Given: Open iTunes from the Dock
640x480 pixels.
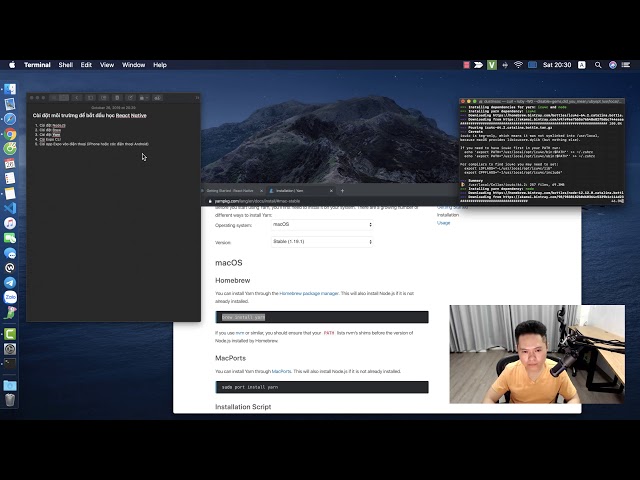Looking at the screenshot, I should pyautogui.click(x=10, y=223).
